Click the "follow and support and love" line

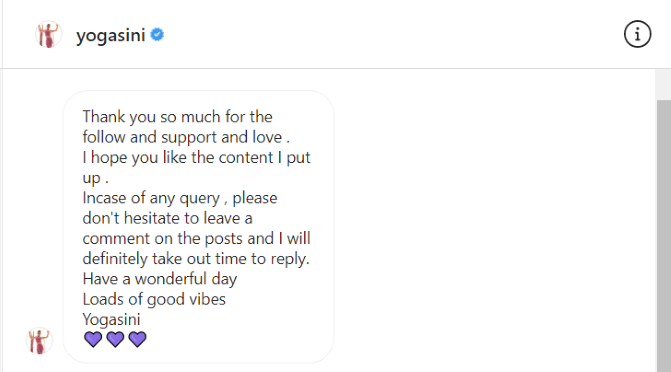186,137
